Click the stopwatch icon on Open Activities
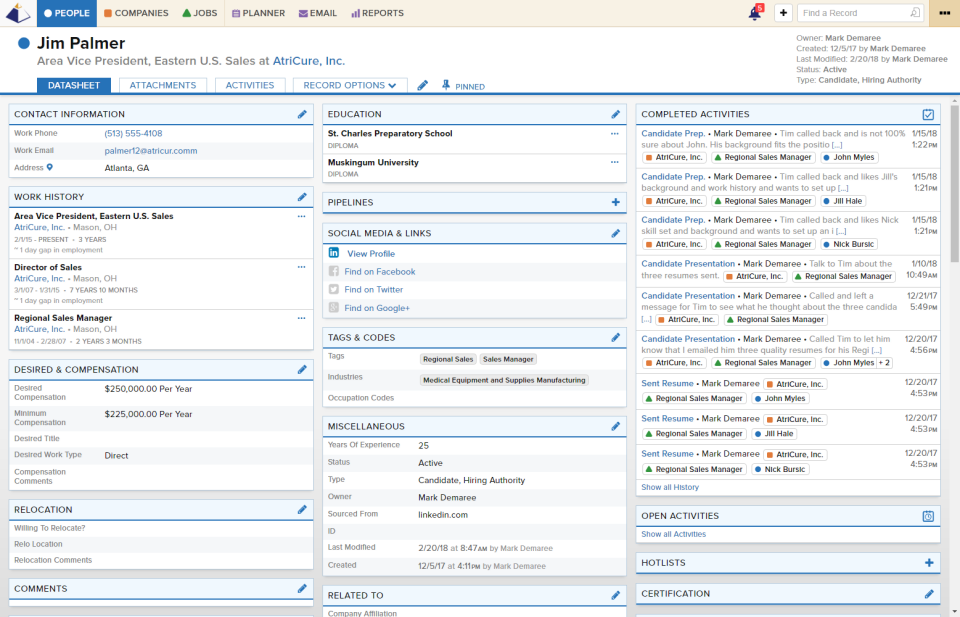The height and width of the screenshot is (617, 960). [929, 515]
